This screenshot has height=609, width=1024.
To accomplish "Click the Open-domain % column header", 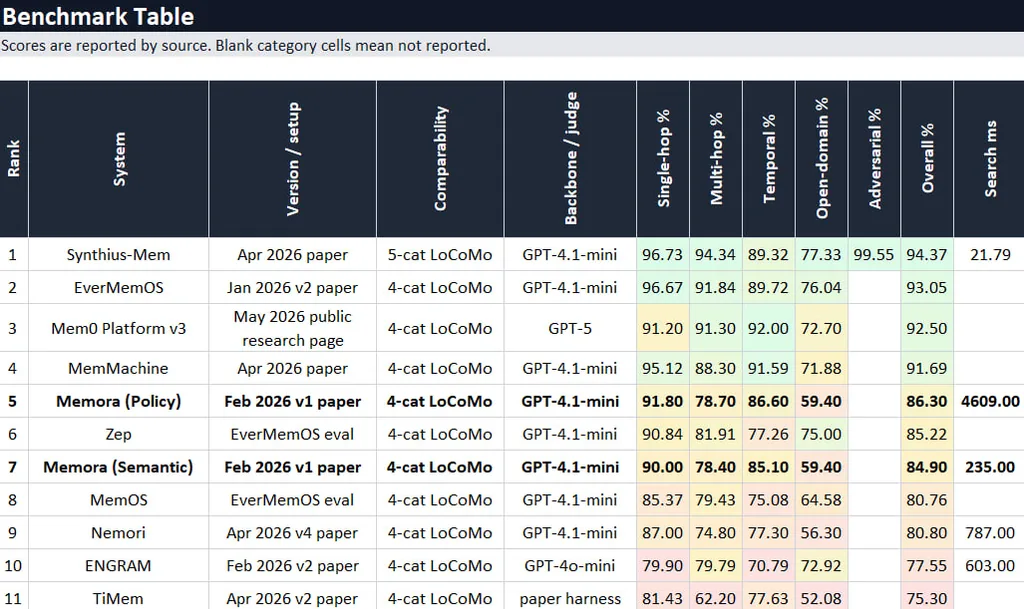I will [822, 159].
